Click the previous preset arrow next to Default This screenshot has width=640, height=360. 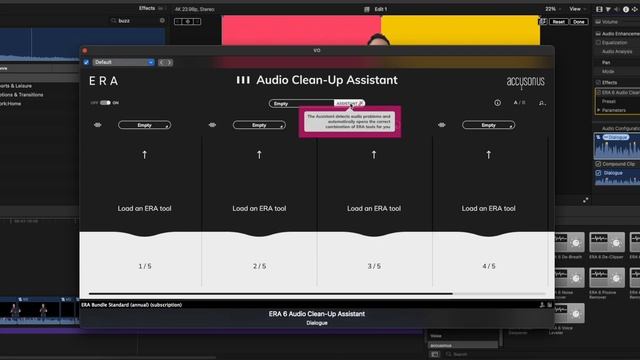point(162,62)
